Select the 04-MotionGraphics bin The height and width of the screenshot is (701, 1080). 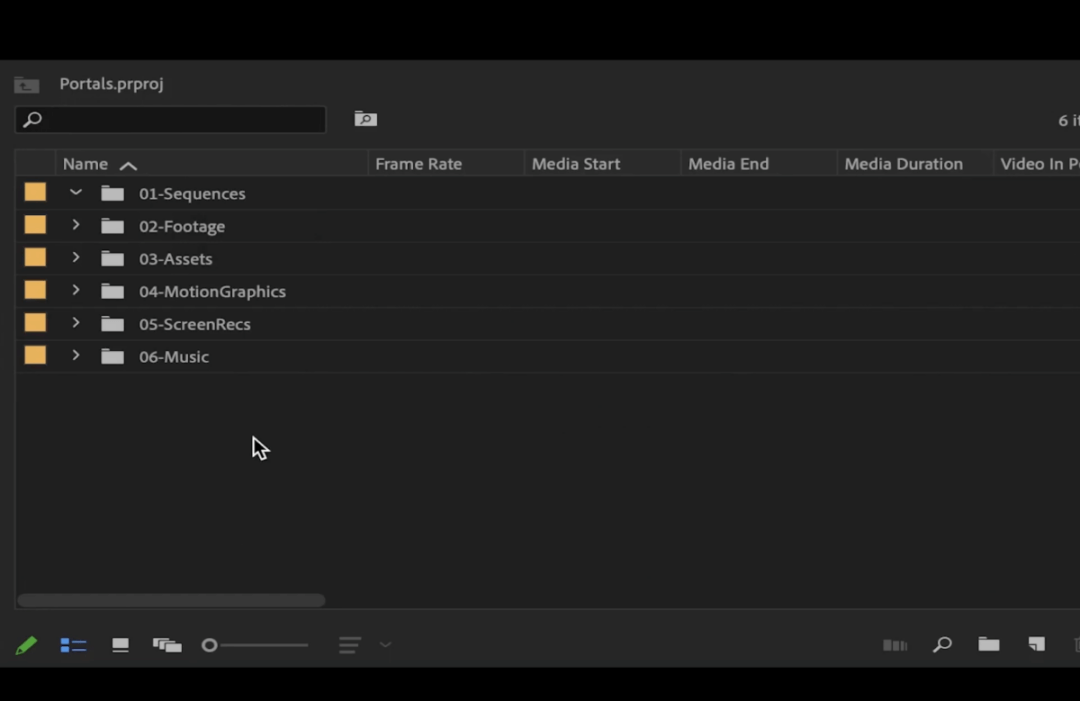212,291
